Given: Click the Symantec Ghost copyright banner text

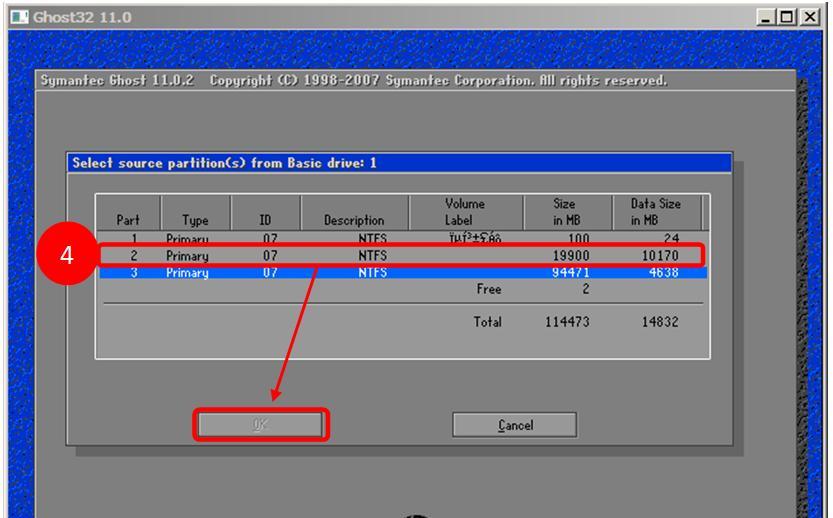Looking at the screenshot, I should coord(354,80).
